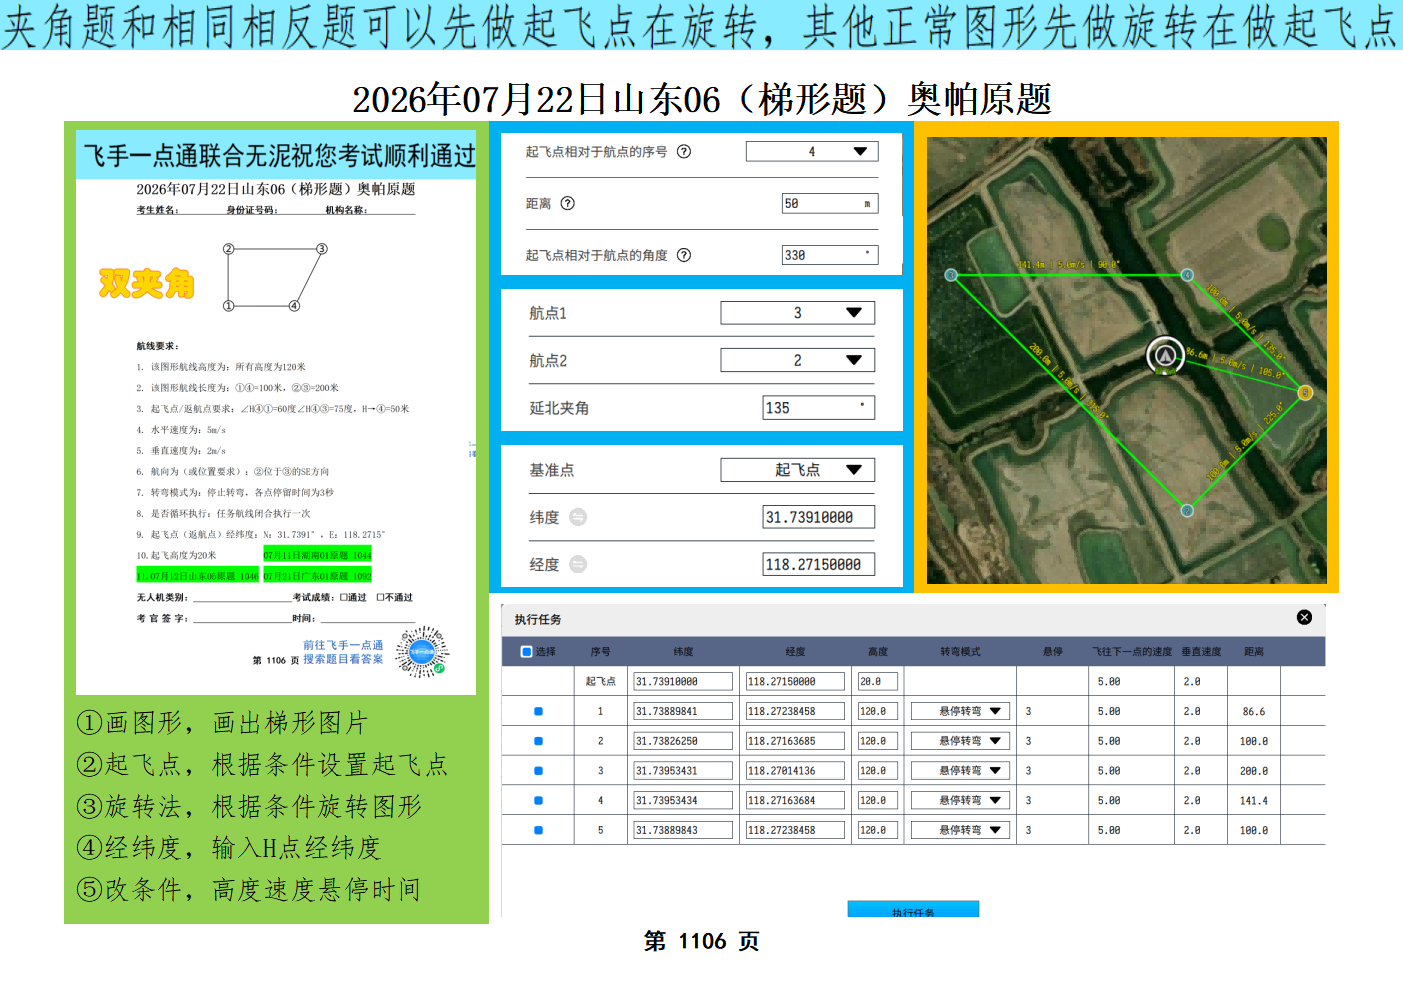Viewport: 1403px width, 992px height.
Task: Click distance cell 141.4 in row 4
Action: coord(1254,801)
